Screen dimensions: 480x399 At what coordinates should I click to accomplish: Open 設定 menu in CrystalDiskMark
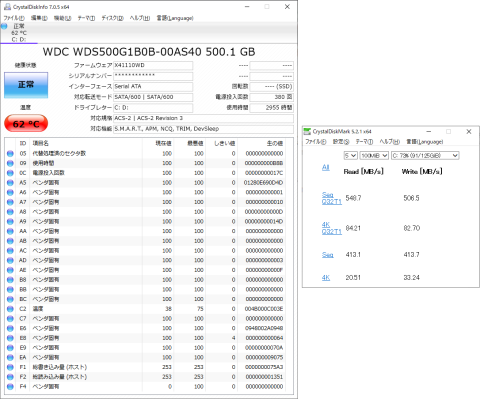341,142
